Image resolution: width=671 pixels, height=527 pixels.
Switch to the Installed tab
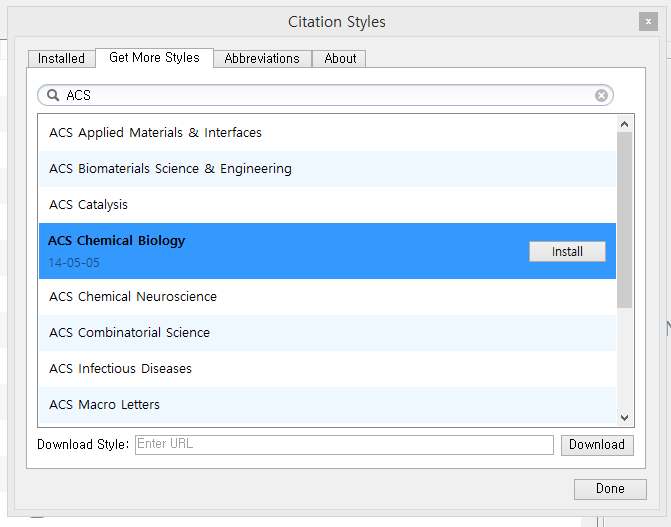click(x=61, y=58)
